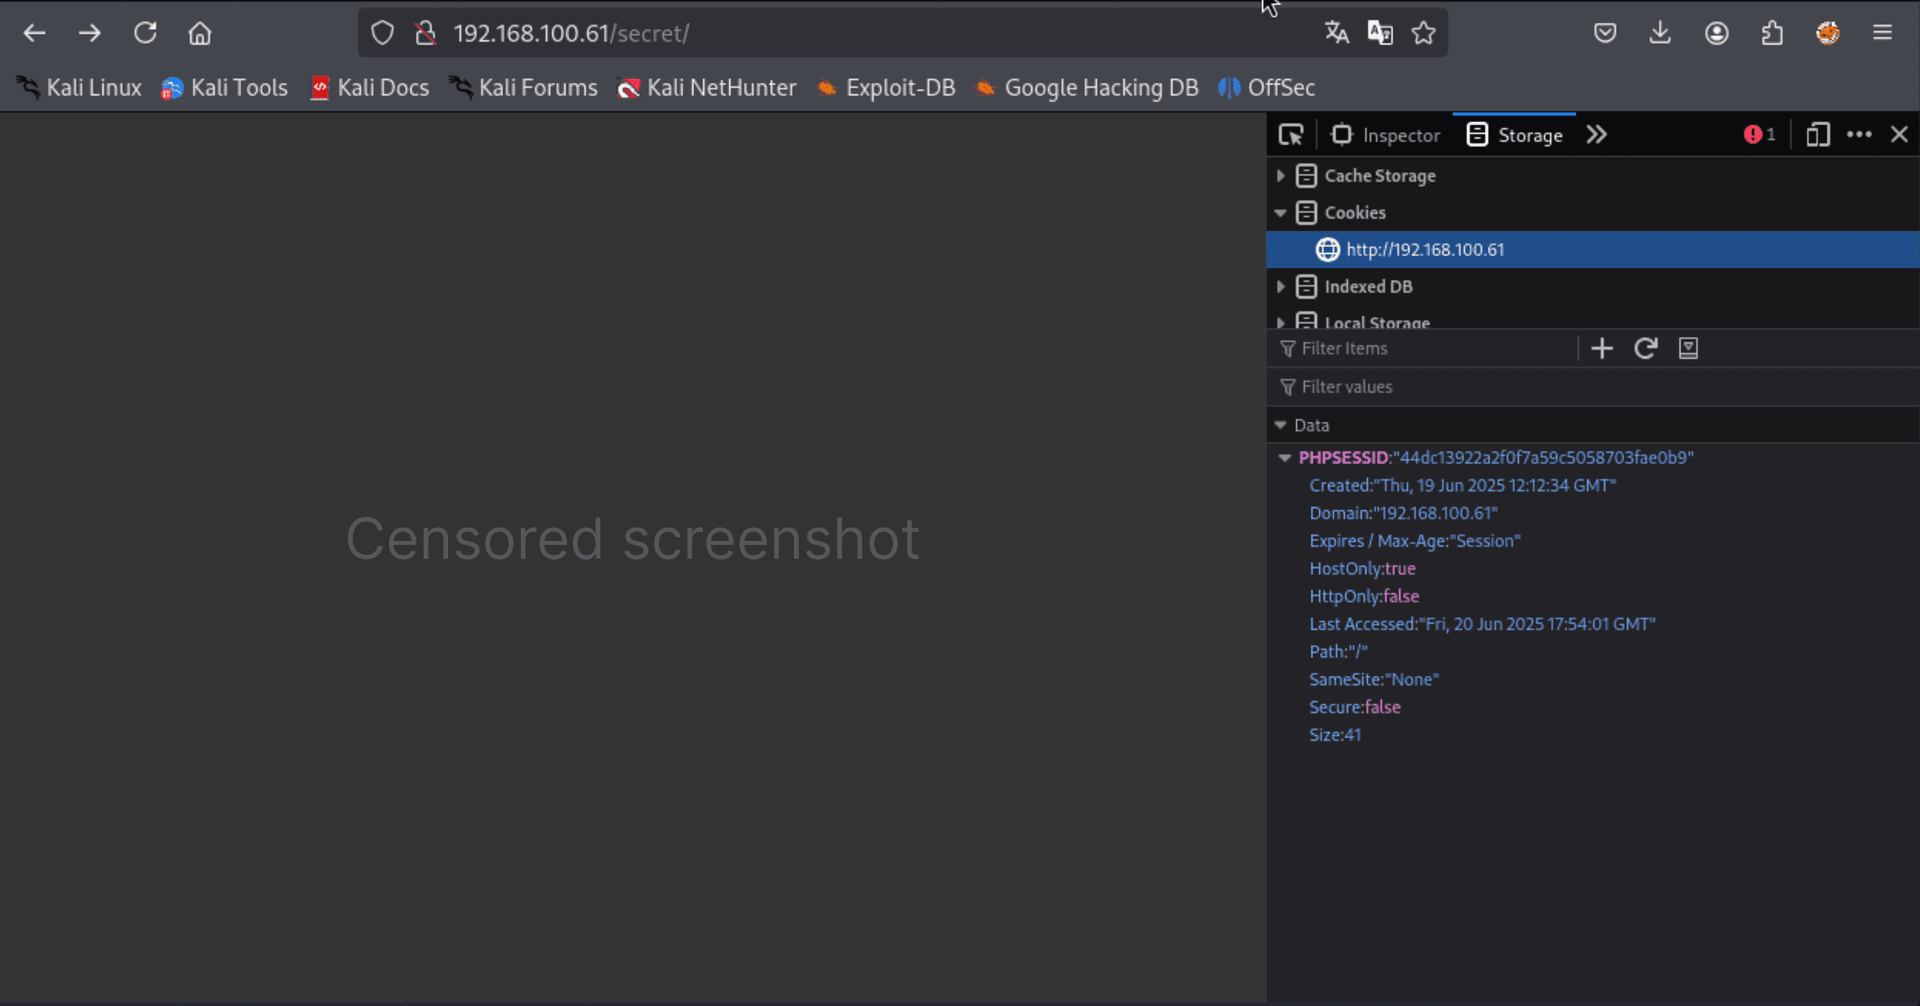Open the Downloads panel icon
Viewport: 1920px width, 1006px height.
coord(1660,33)
